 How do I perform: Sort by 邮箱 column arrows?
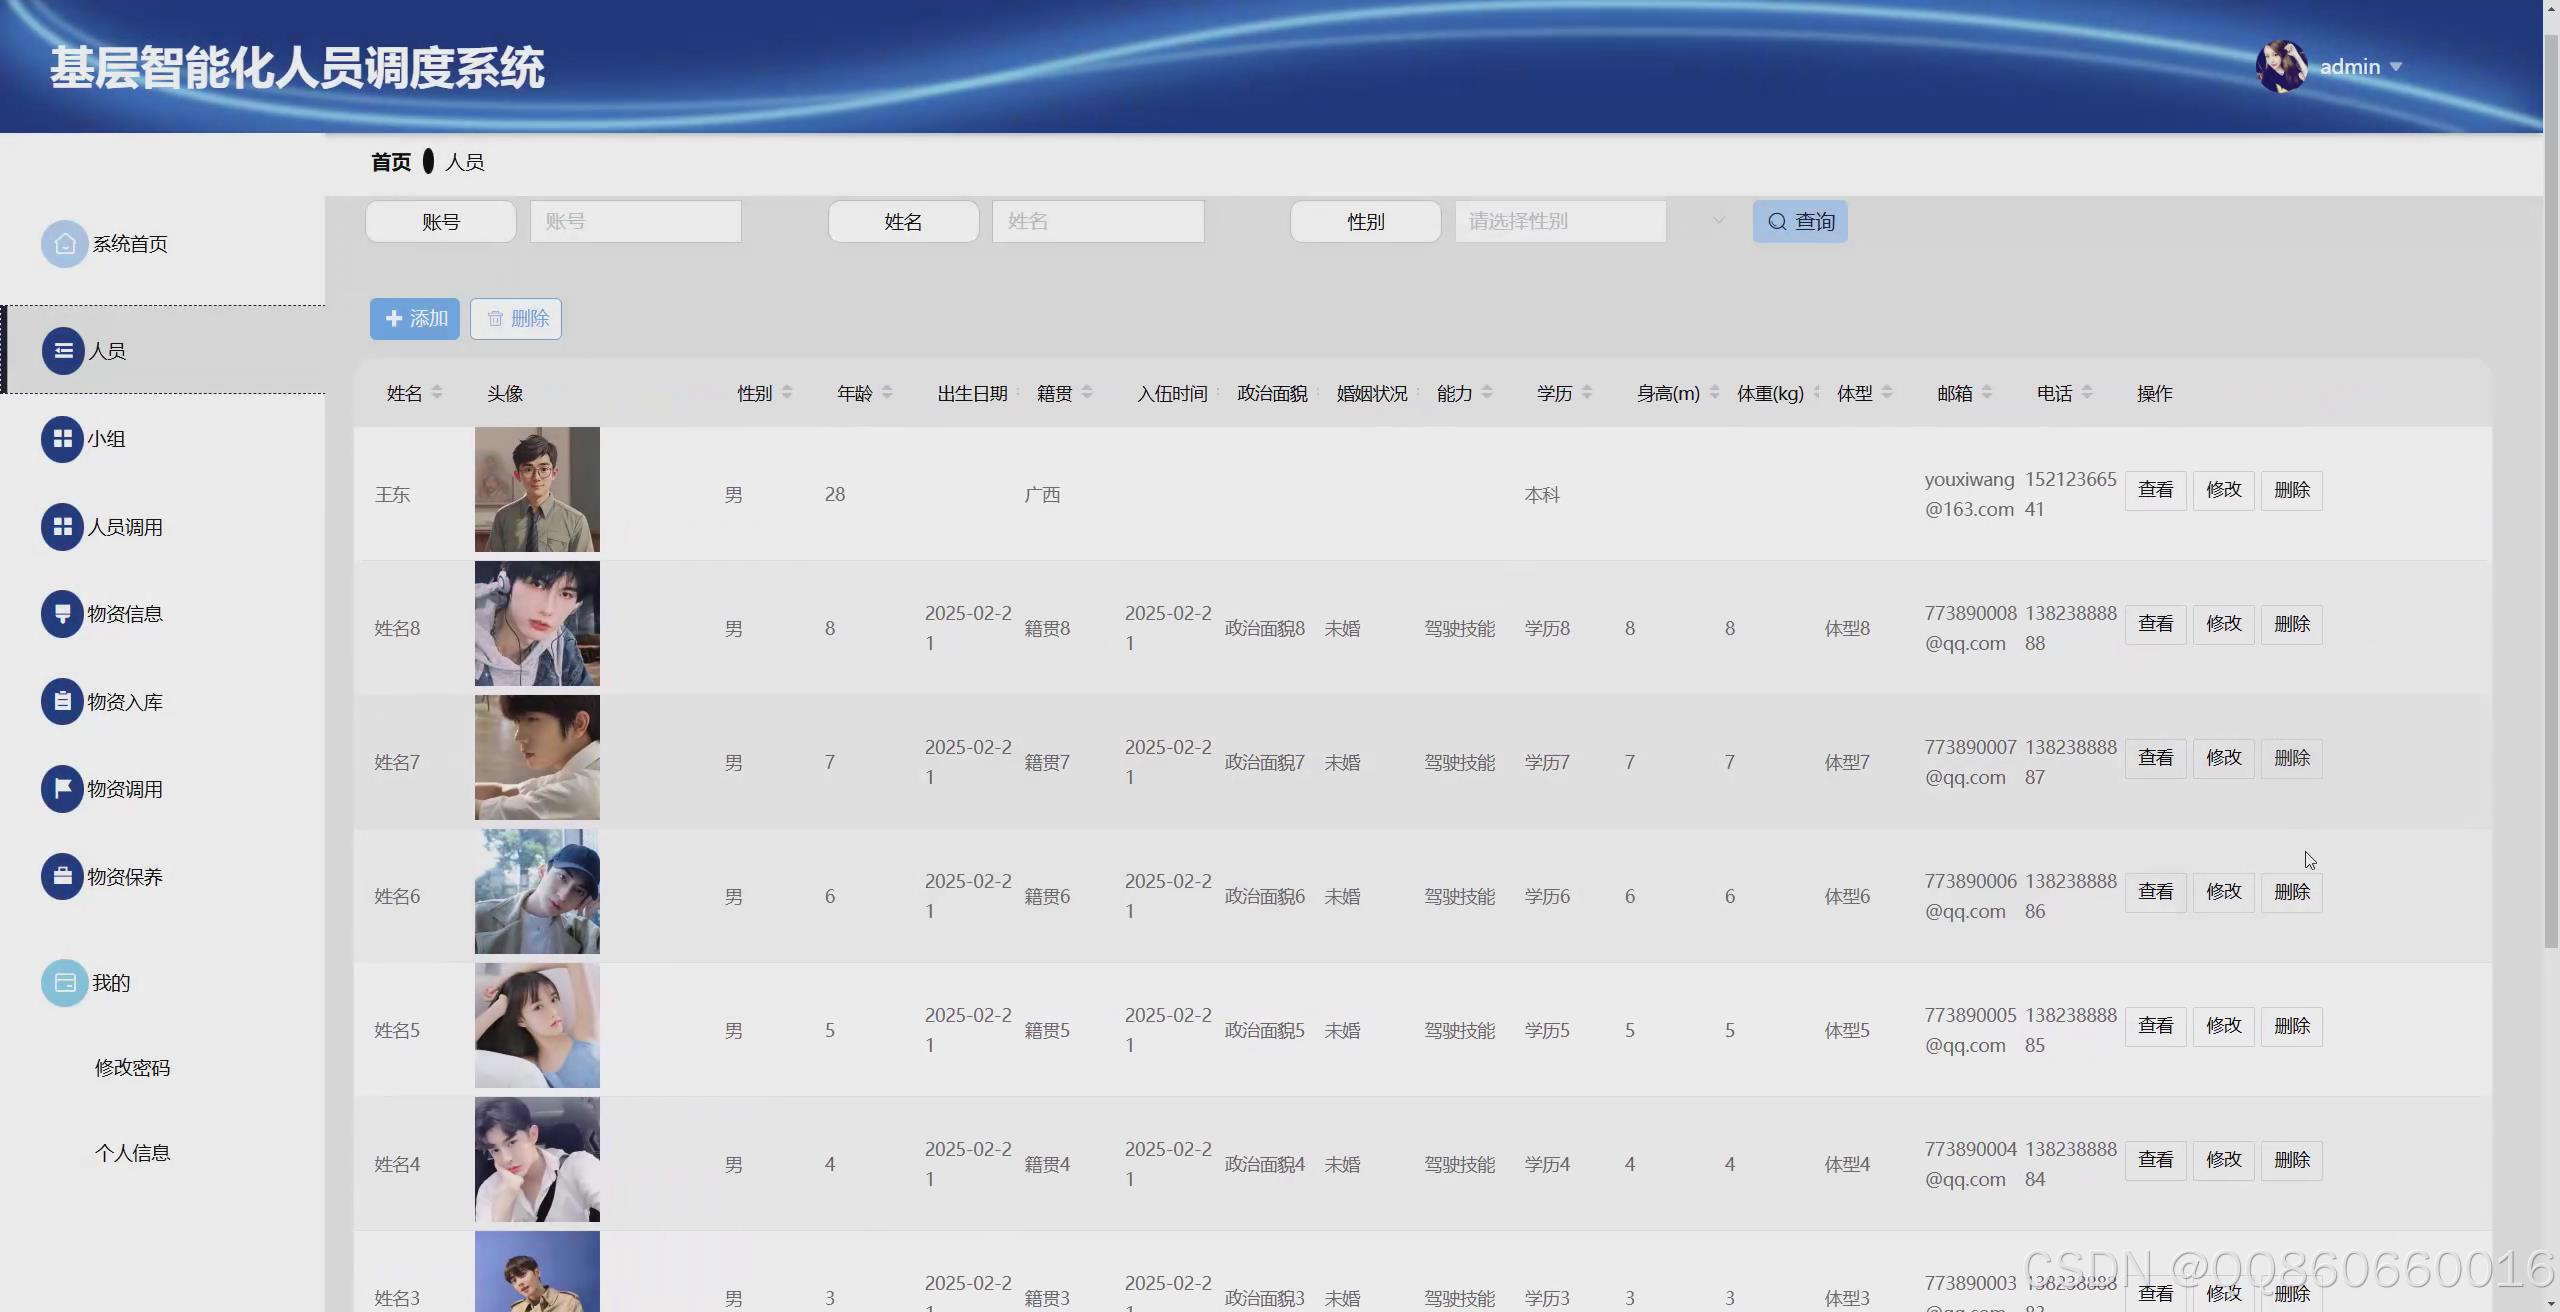(x=1987, y=393)
